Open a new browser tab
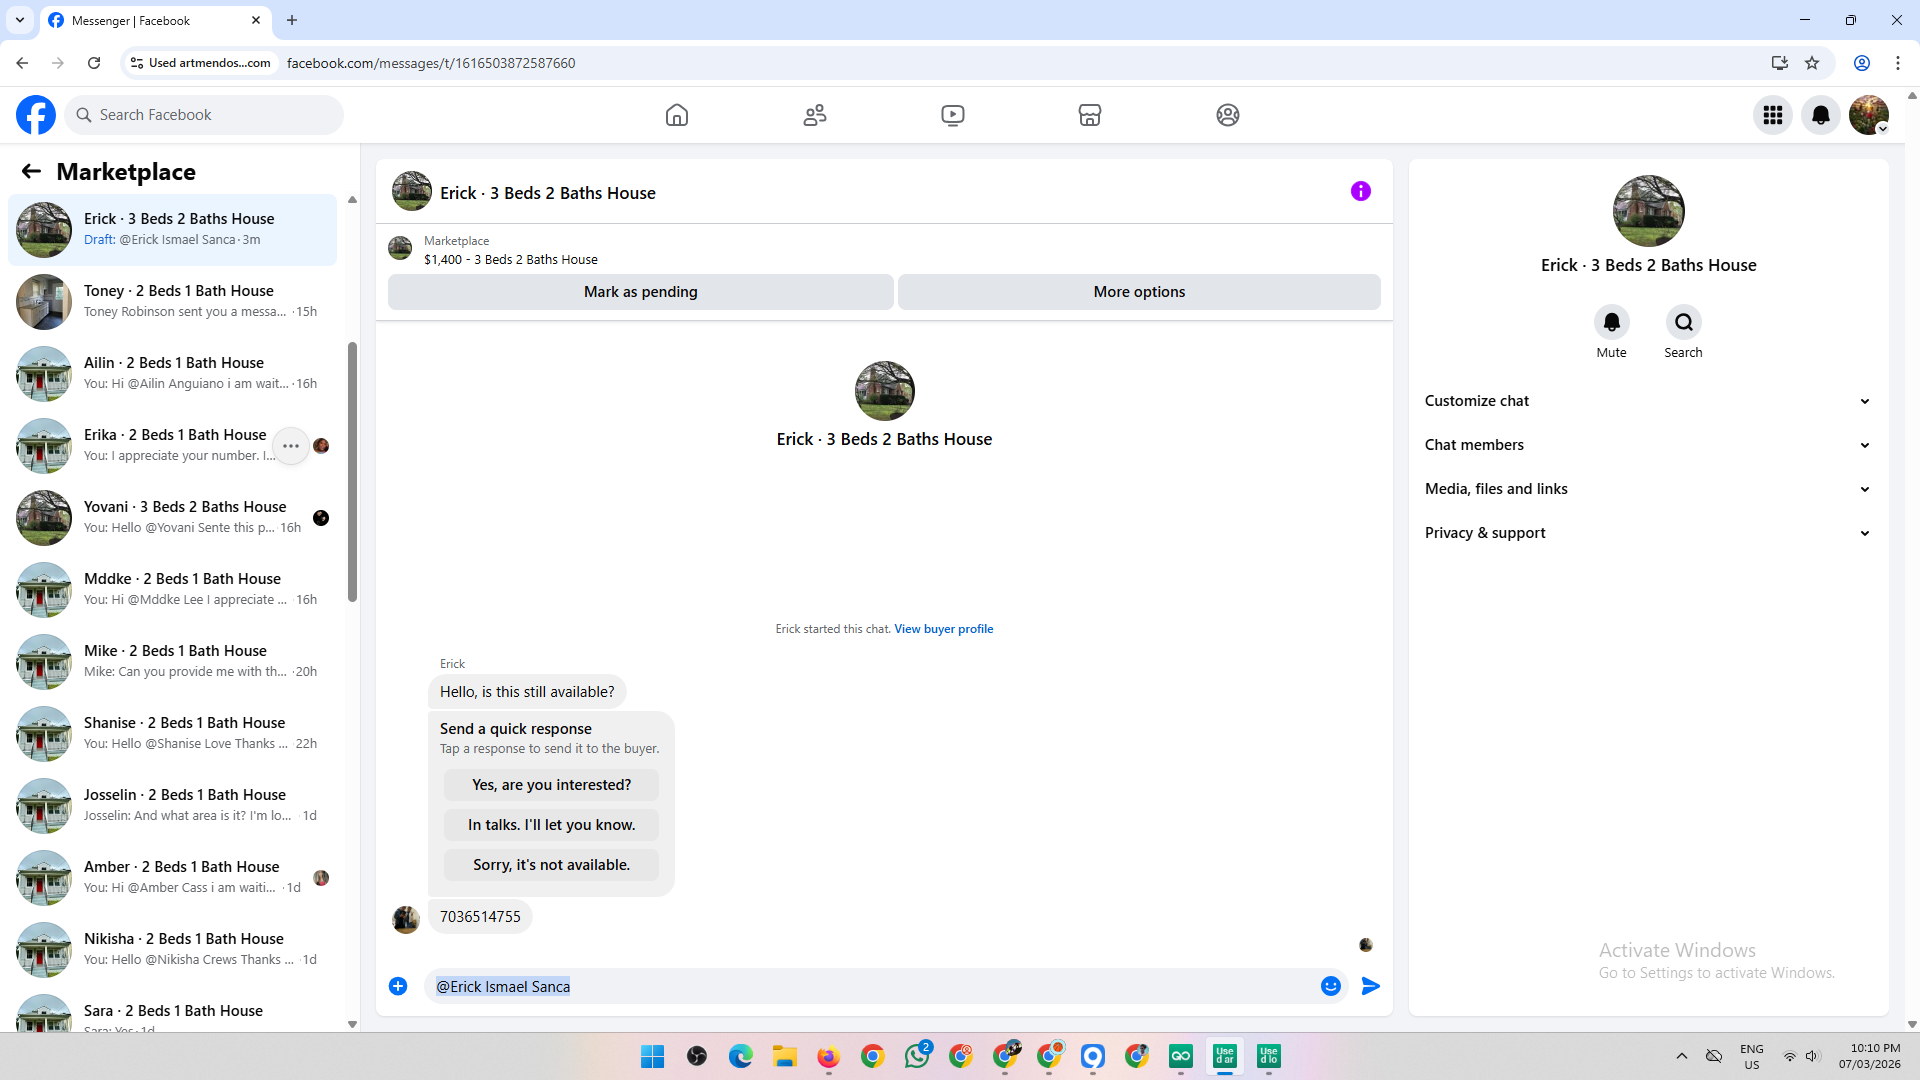 click(292, 20)
